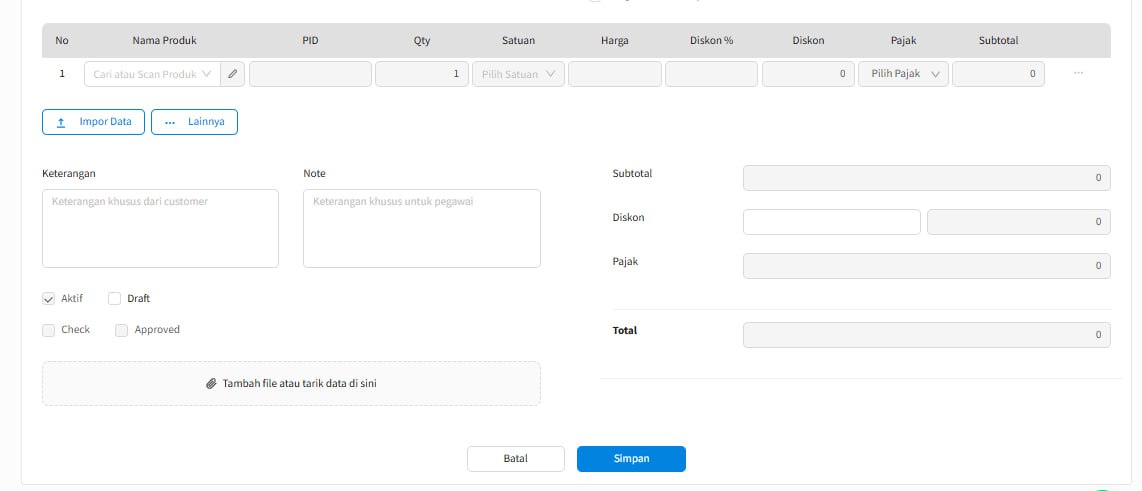This screenshot has height=491, width=1142.
Task: Open the row options three-dot icon
Action: click(1078, 74)
